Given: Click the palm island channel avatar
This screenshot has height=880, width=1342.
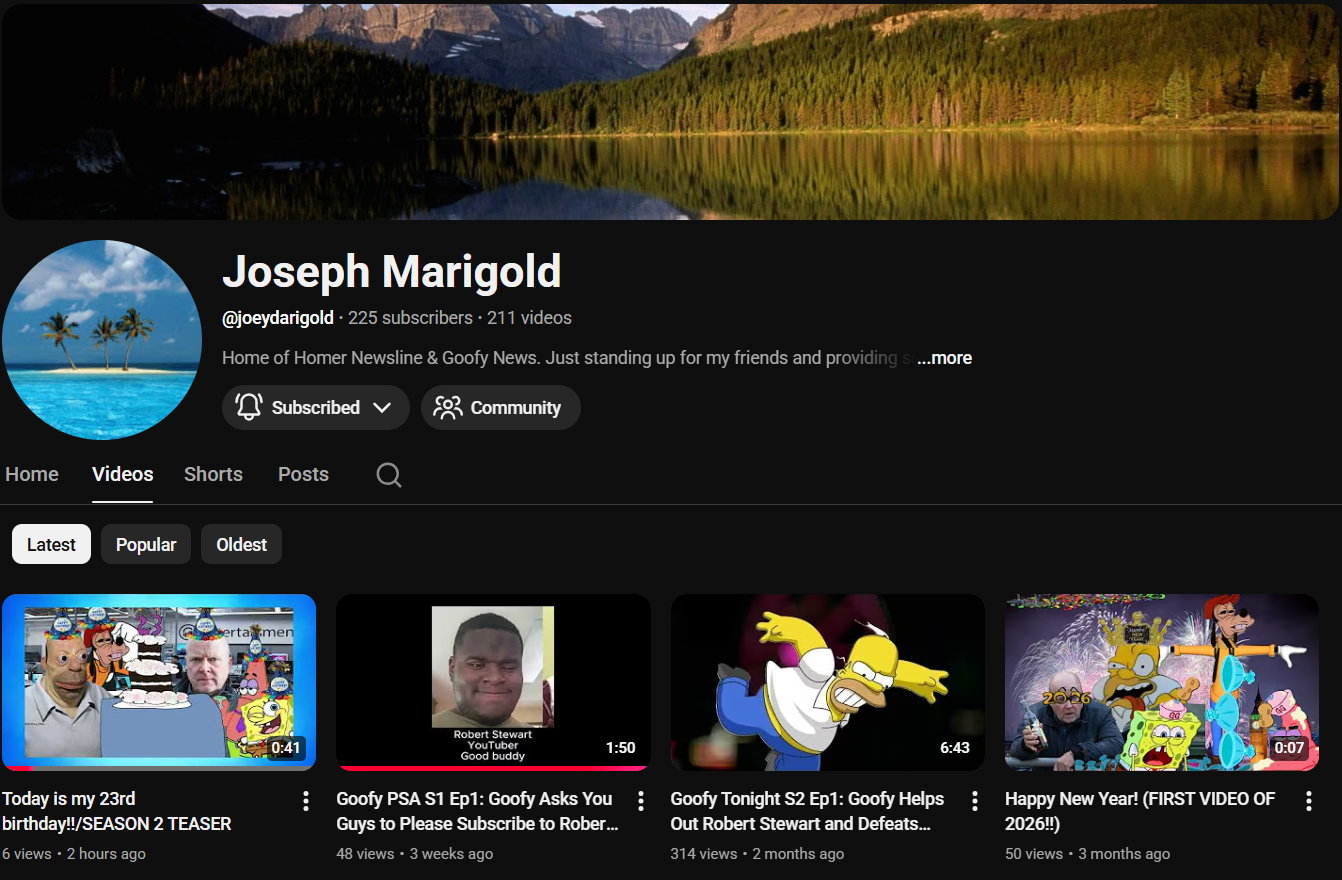Looking at the screenshot, I should [102, 340].
